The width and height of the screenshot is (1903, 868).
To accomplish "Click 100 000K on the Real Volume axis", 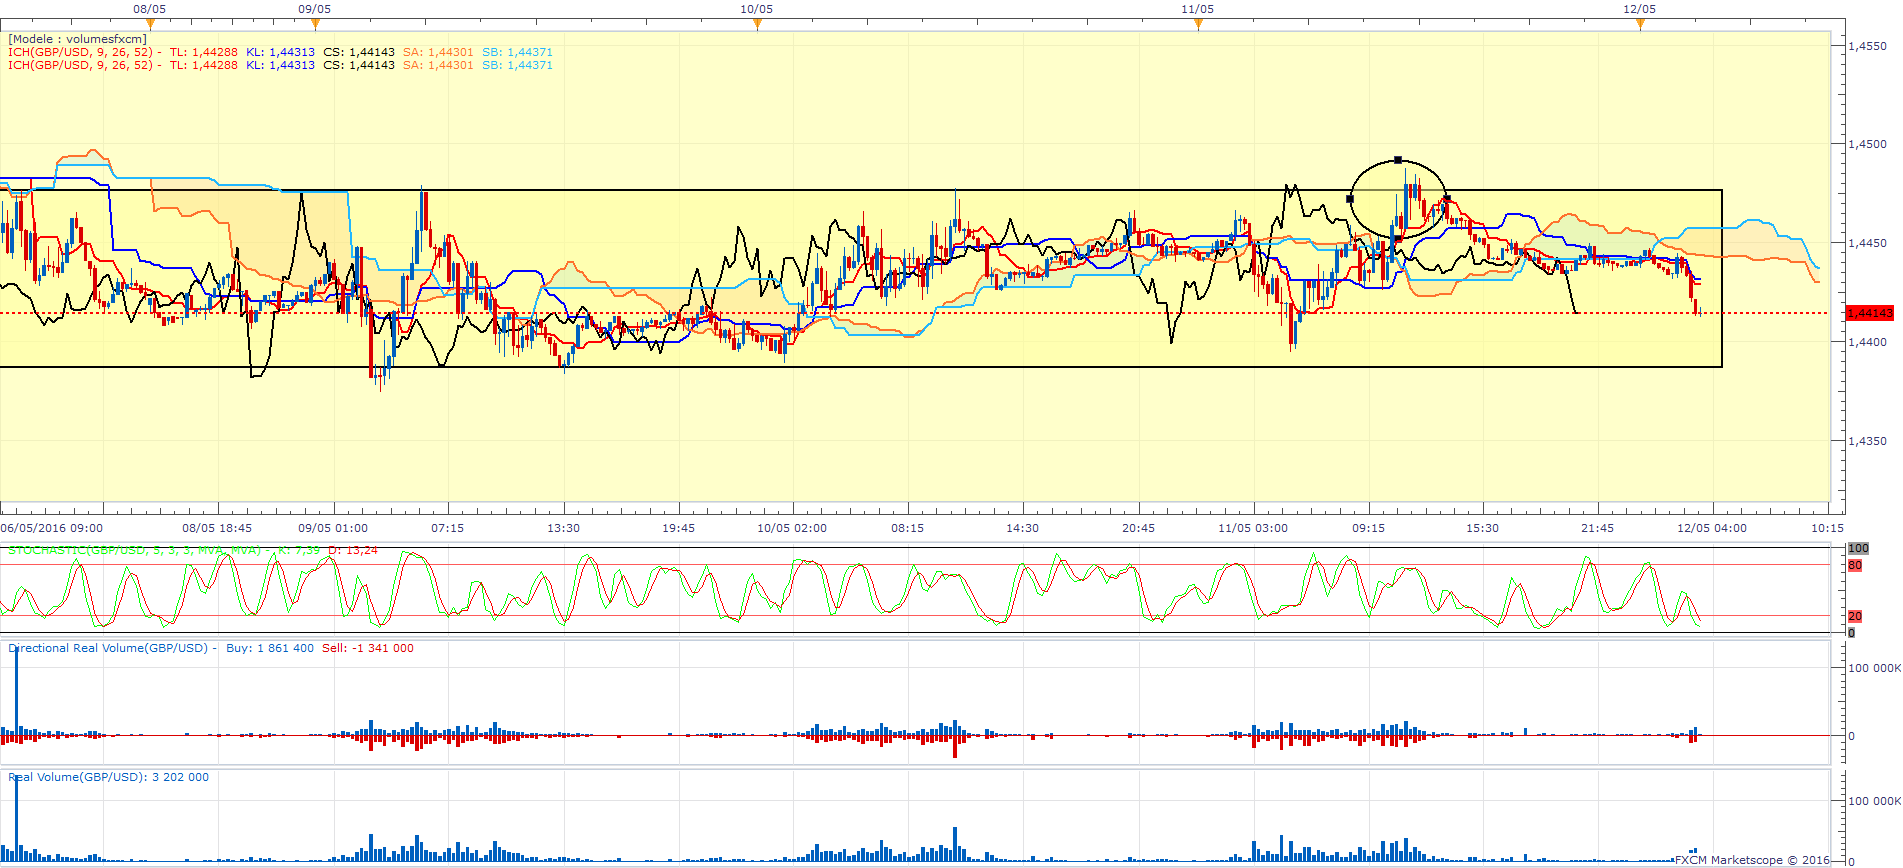I will coord(1874,801).
